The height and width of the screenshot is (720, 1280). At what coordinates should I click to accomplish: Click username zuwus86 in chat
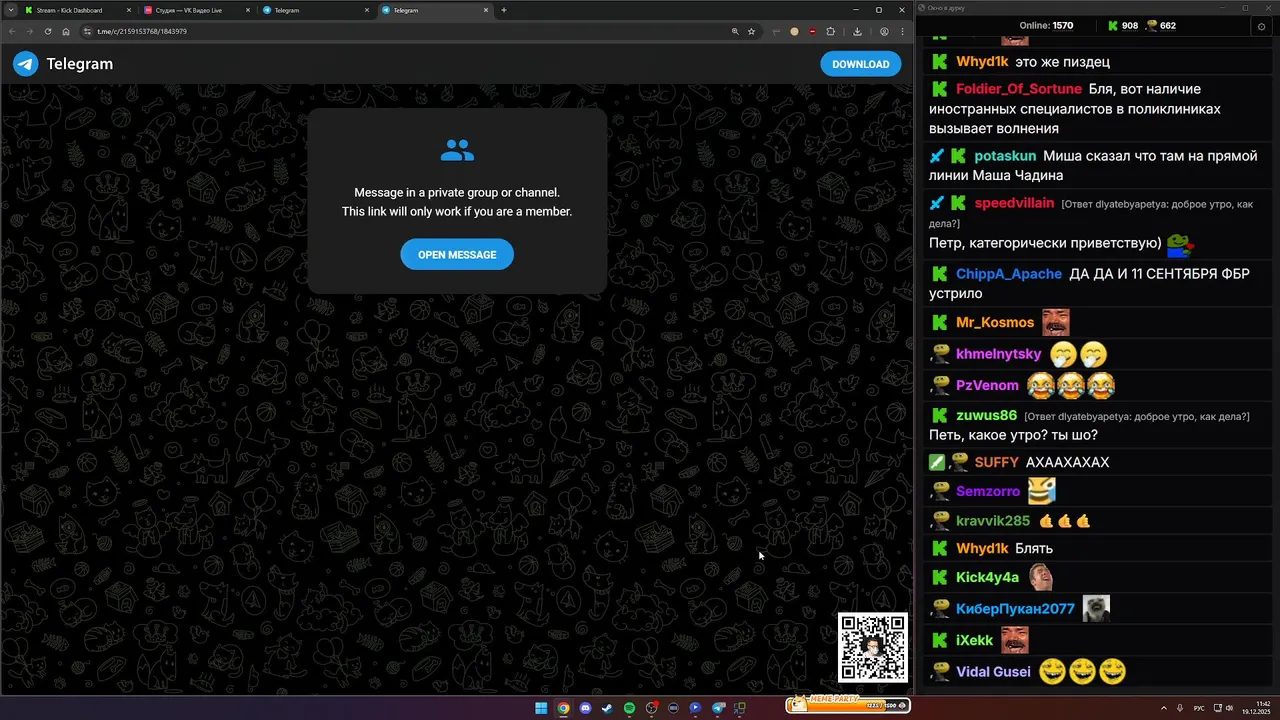(x=986, y=415)
